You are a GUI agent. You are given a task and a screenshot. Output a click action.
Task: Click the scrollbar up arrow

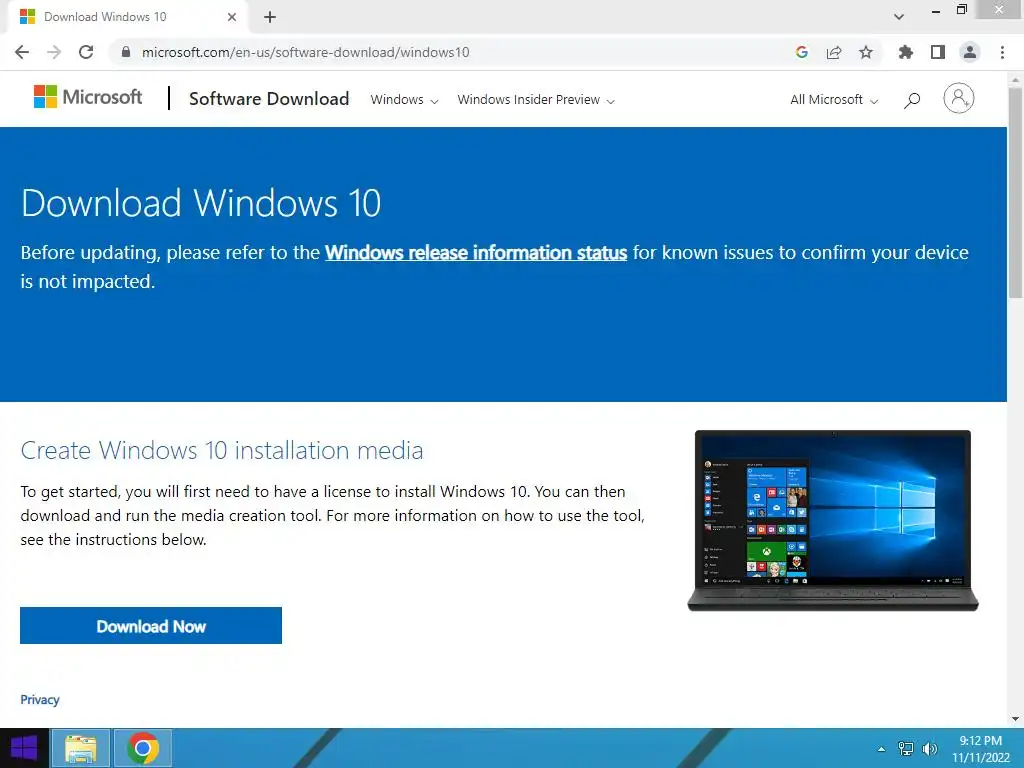1015,78
